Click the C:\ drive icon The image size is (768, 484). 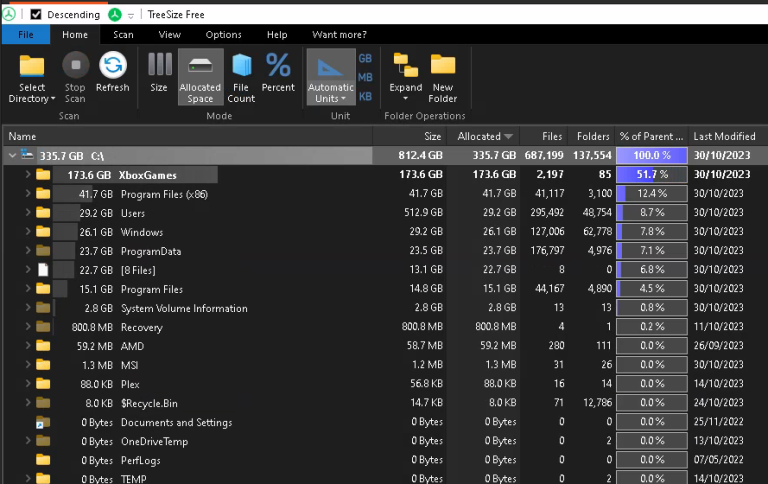[27, 155]
